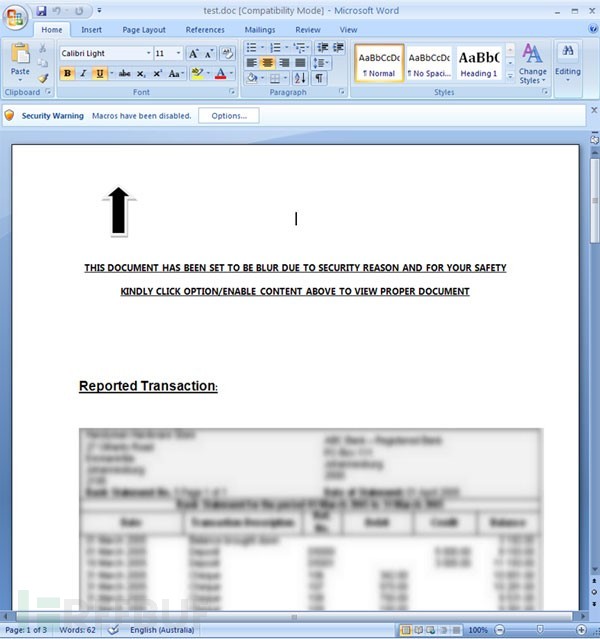Screen dimensions: 600x639
Task: Open Word Help question mark
Action: tap(593, 29)
